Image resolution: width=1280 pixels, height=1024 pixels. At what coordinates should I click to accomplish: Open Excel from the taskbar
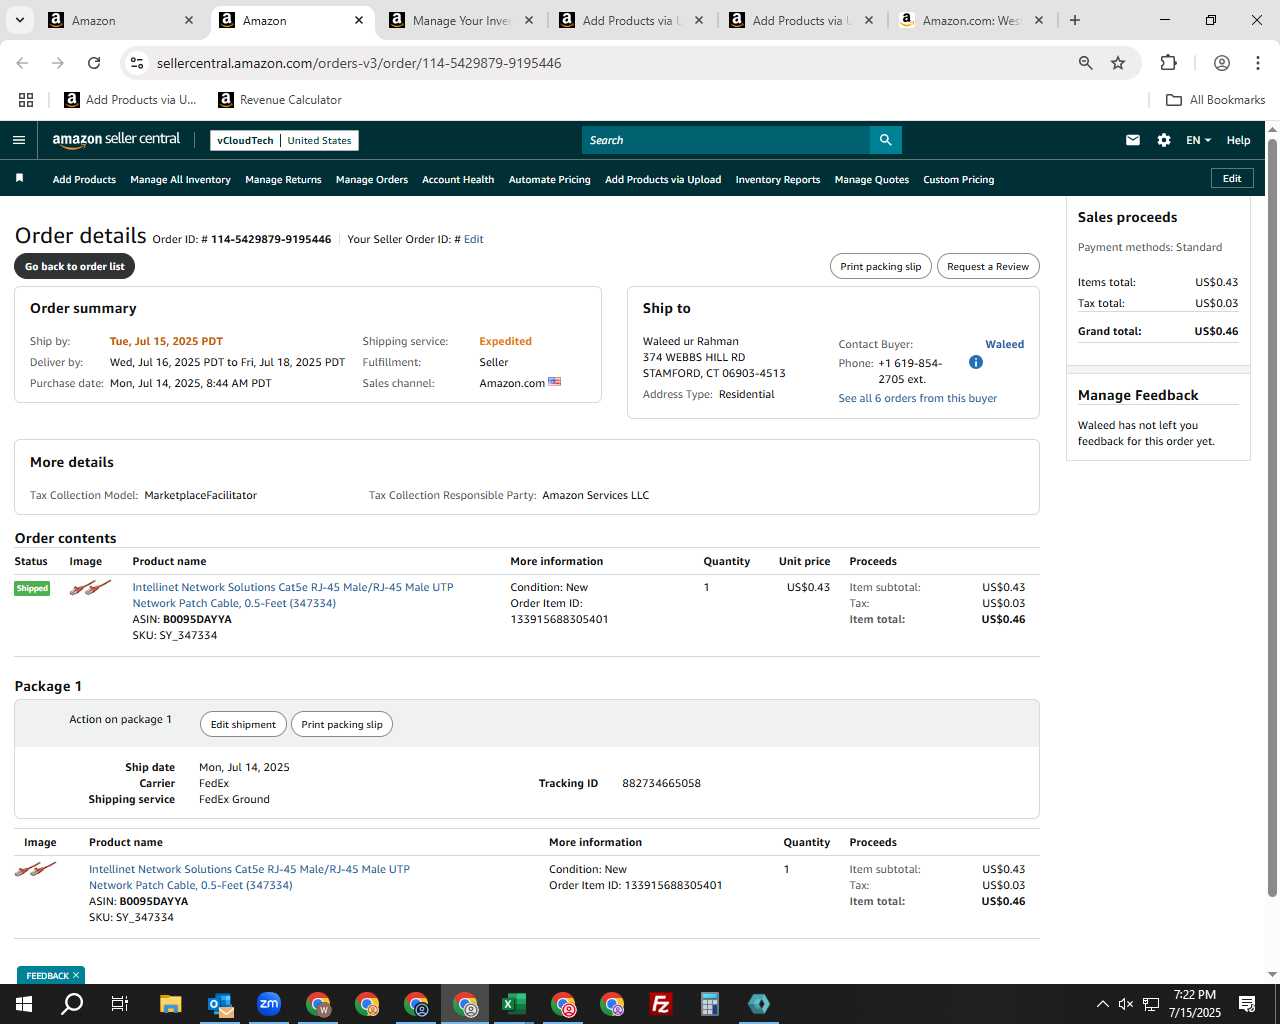514,1004
